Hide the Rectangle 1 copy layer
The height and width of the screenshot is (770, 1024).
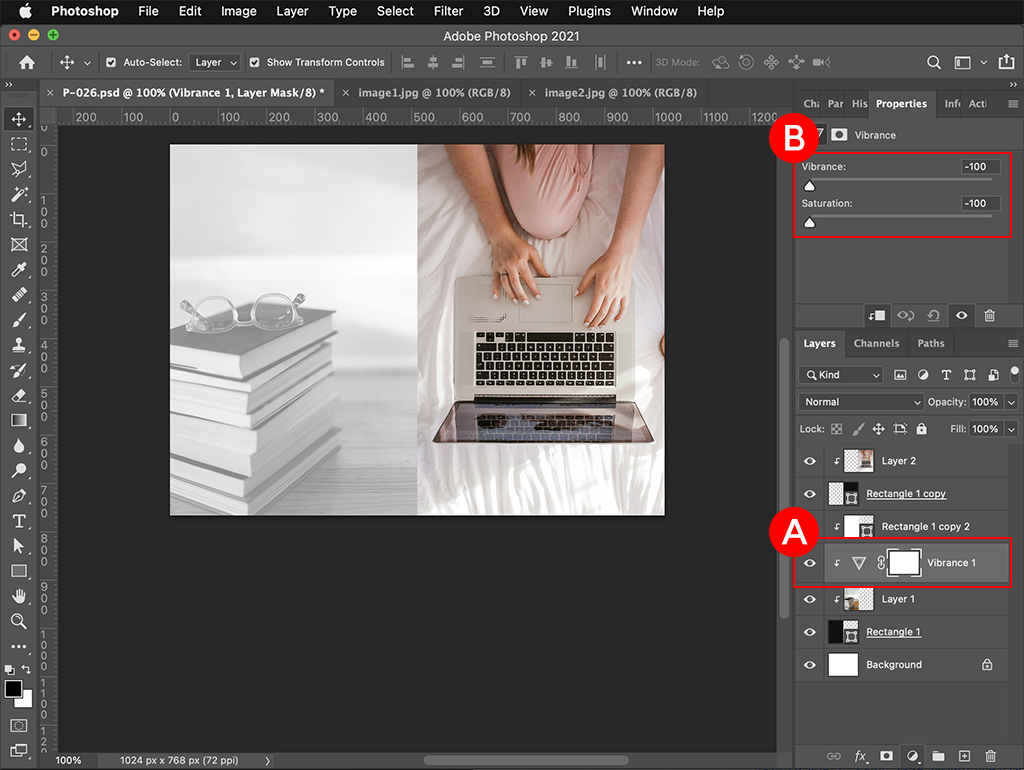tap(810, 494)
